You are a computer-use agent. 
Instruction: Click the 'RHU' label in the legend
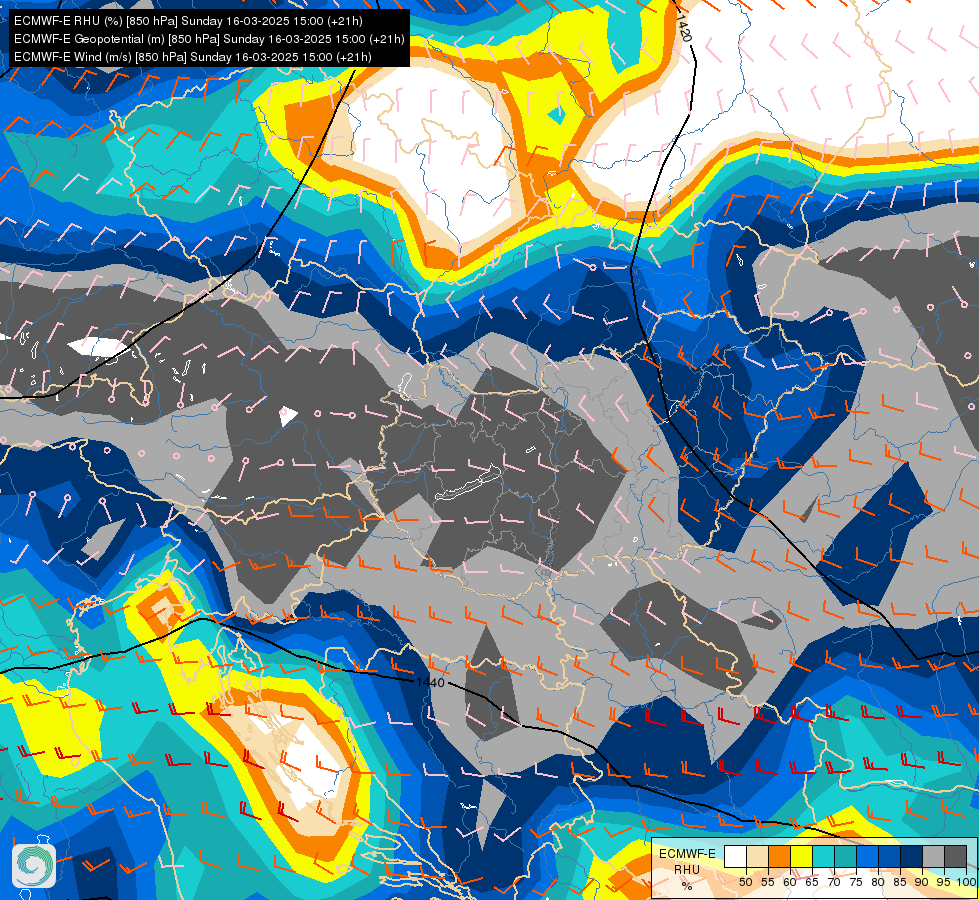coord(687,869)
